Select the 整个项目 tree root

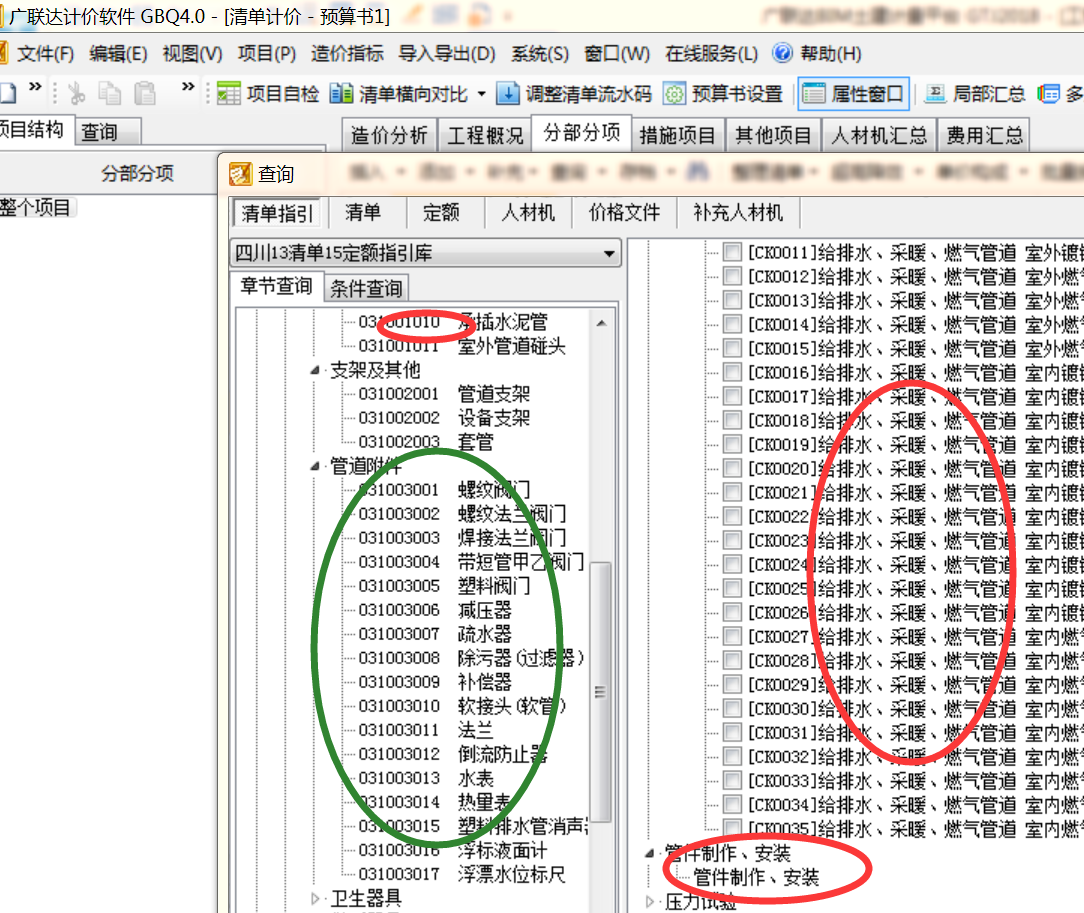(x=35, y=207)
